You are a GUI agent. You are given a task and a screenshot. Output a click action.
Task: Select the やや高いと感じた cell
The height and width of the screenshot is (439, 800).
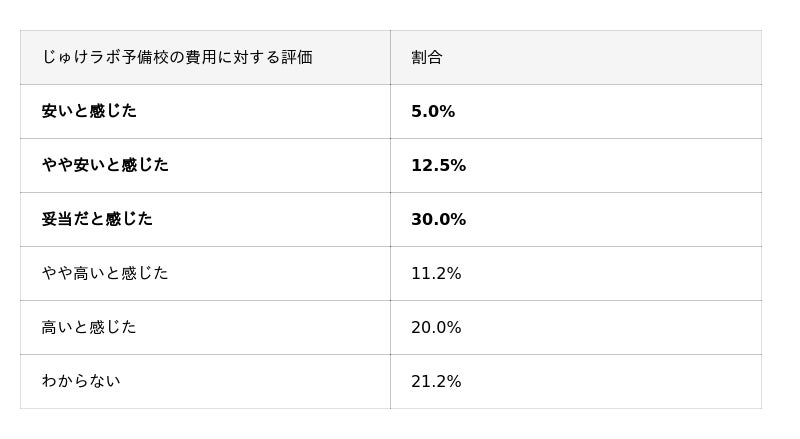coord(105,274)
